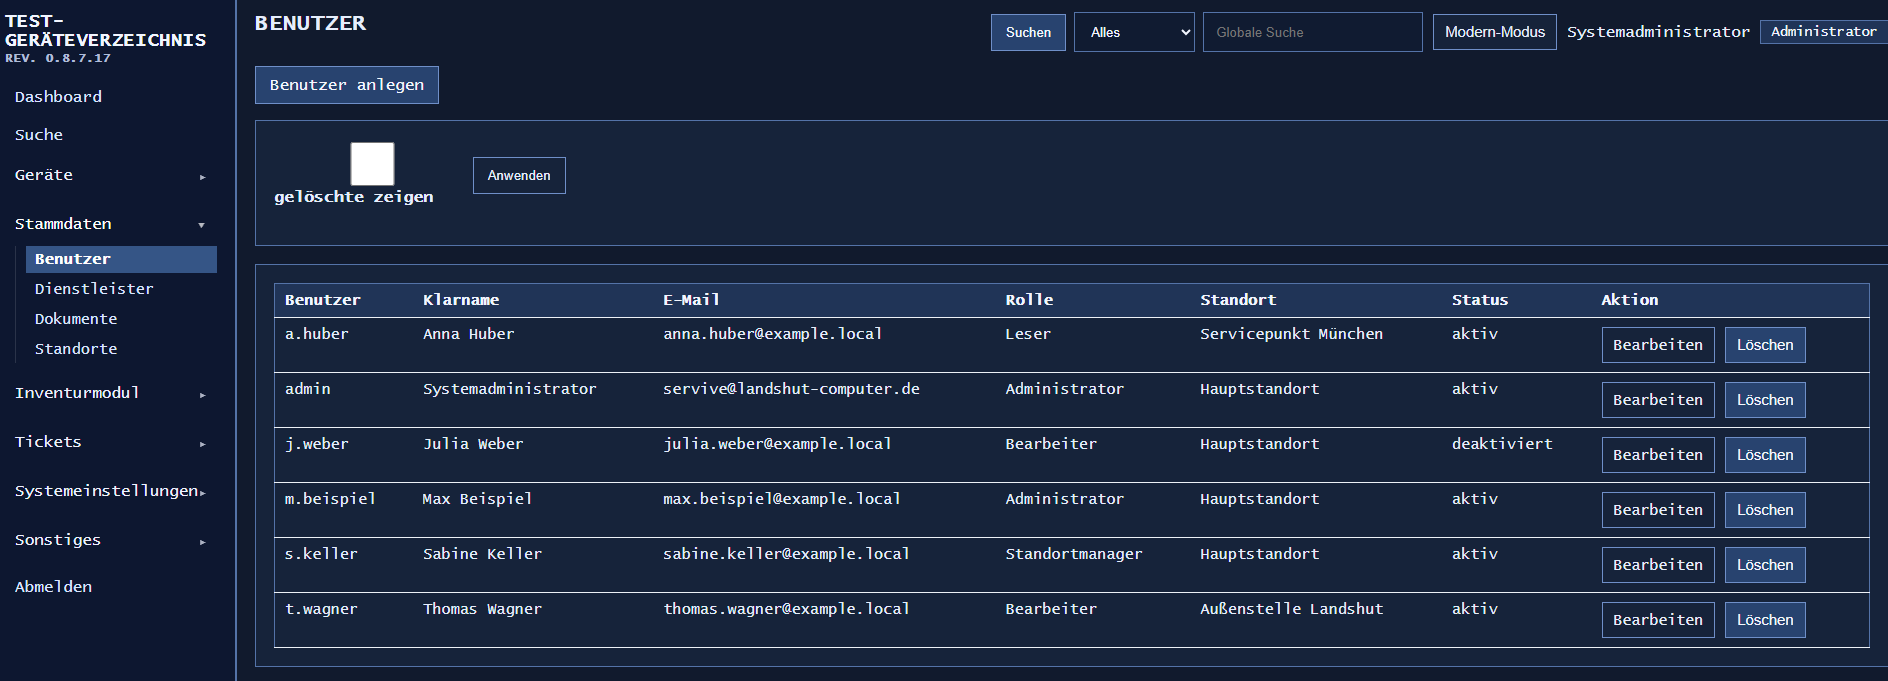Select Benutzer in the sidebar

pos(121,259)
